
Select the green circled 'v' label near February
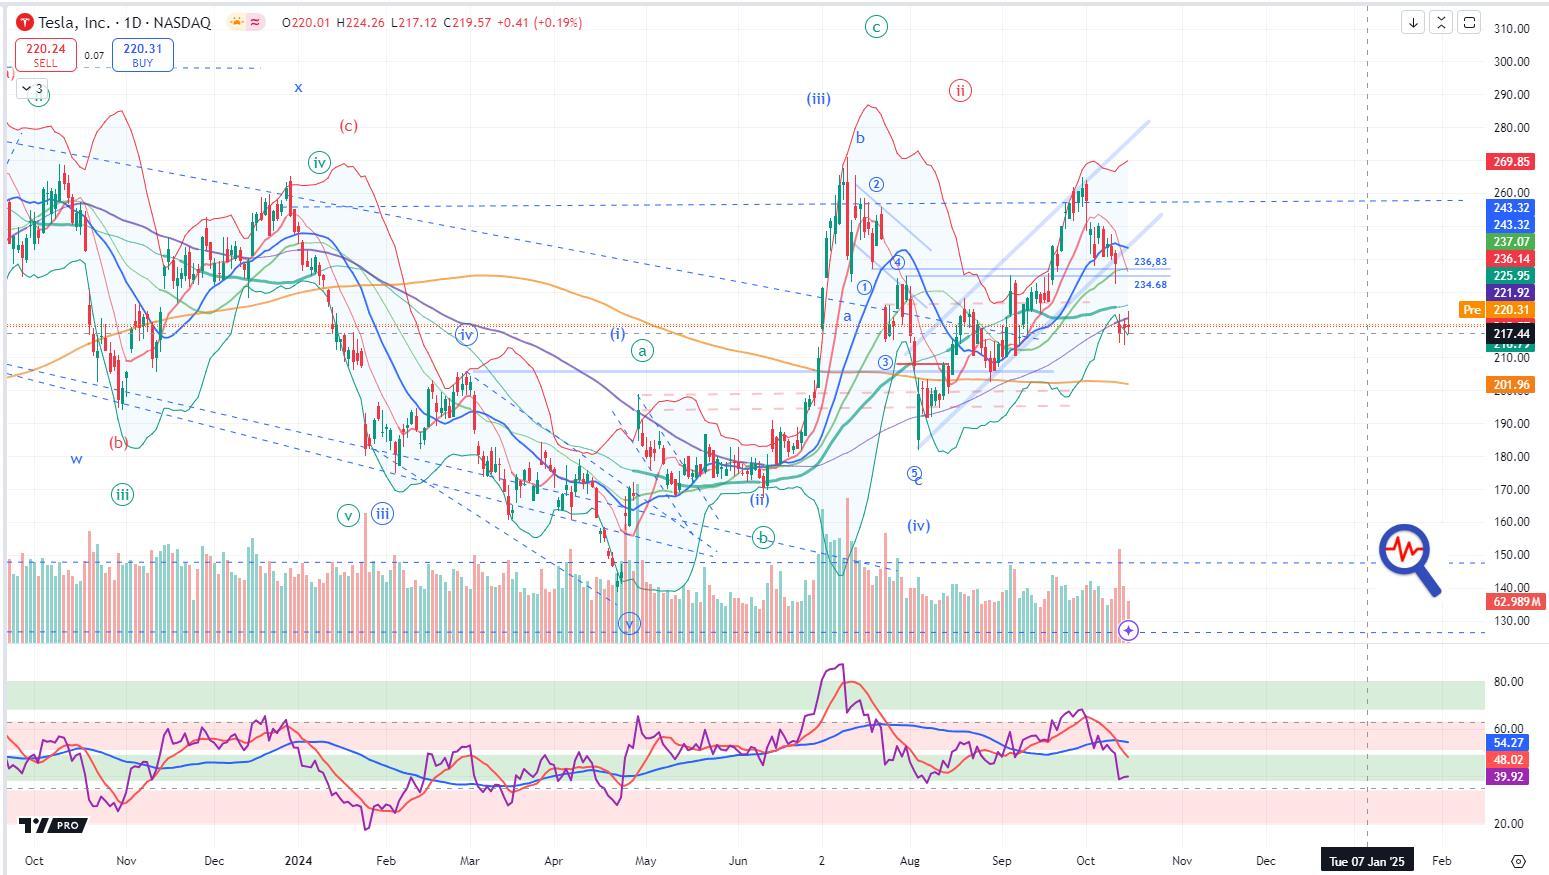348,516
